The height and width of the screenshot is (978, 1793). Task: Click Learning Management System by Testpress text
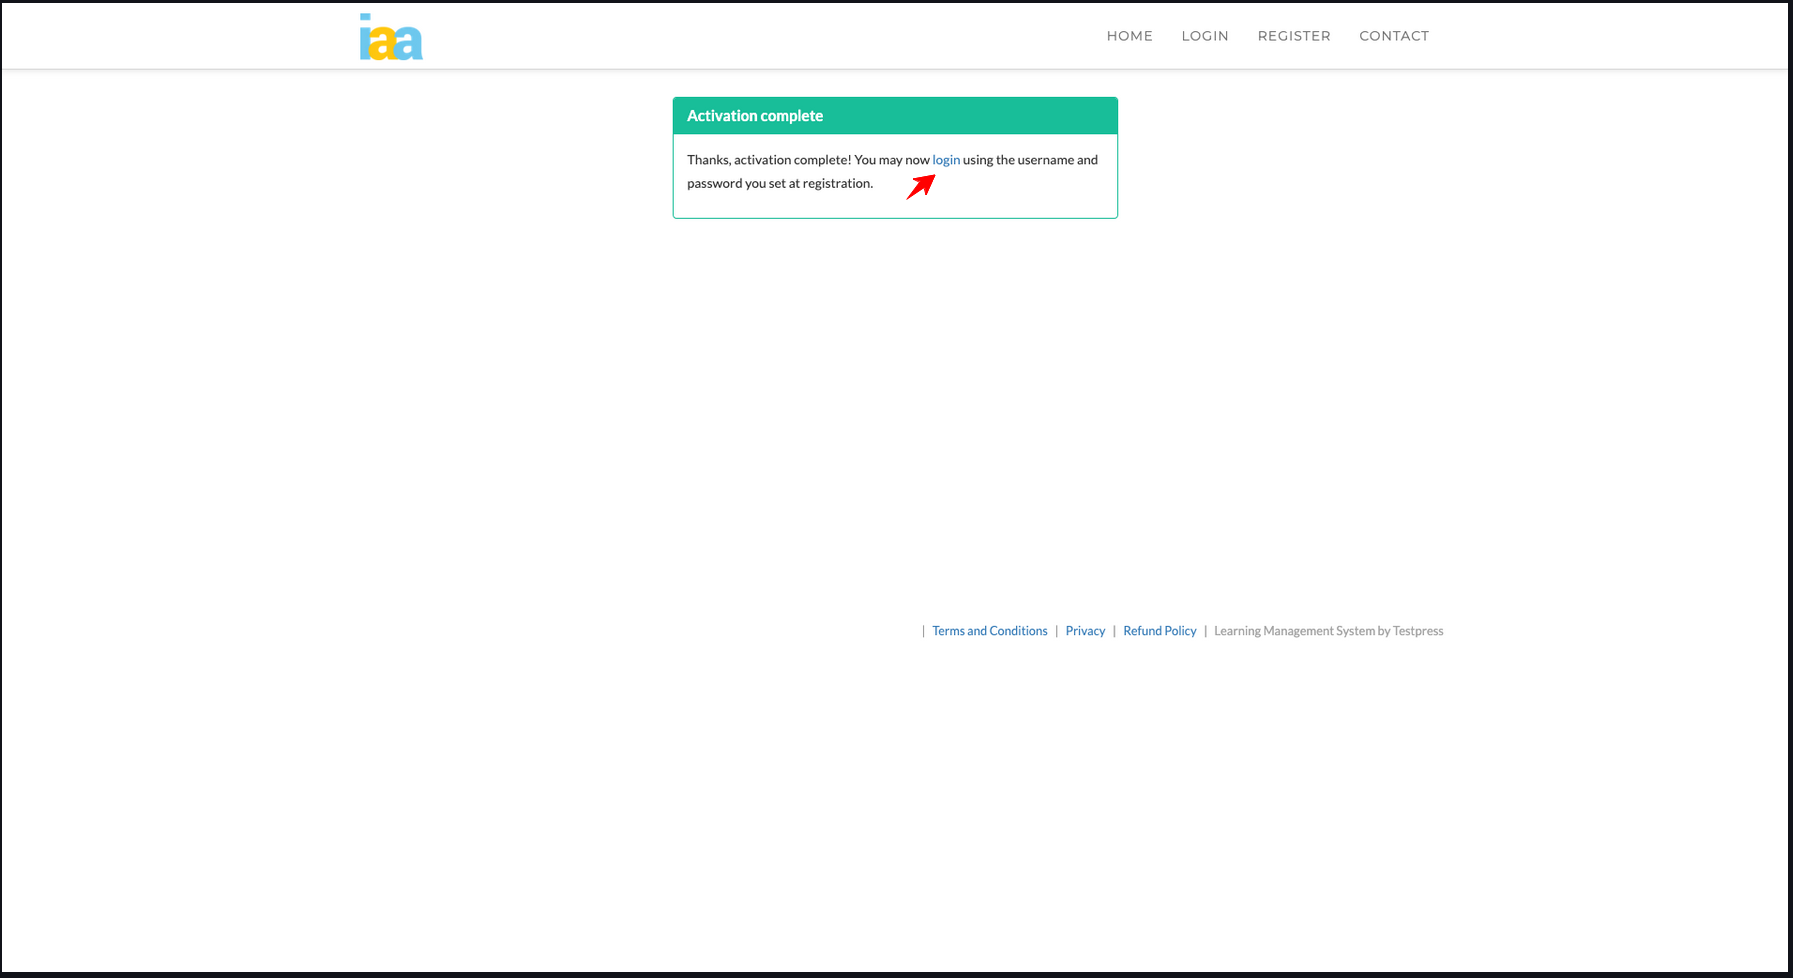[1328, 631]
